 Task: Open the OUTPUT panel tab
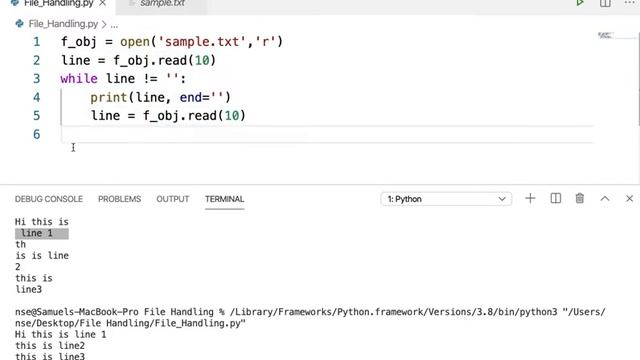[173, 199]
